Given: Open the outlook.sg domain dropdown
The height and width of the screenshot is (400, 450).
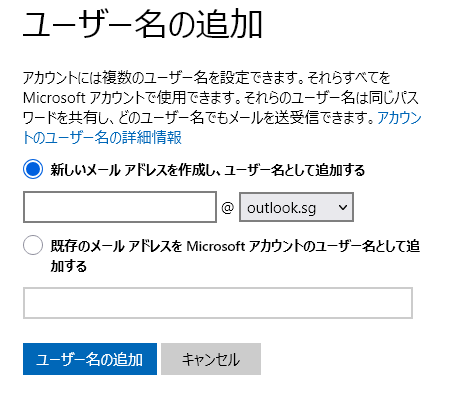Looking at the screenshot, I should pos(296,207).
